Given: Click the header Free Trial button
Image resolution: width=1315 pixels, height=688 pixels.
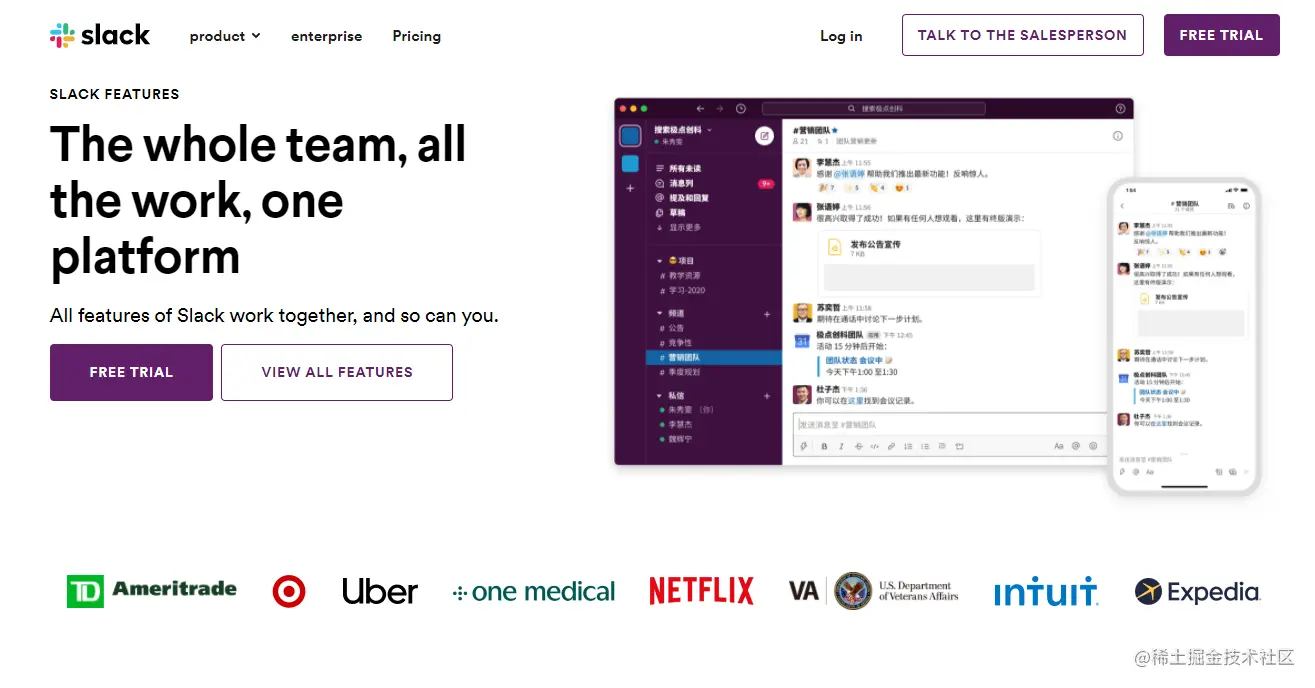Looking at the screenshot, I should 1221,35.
